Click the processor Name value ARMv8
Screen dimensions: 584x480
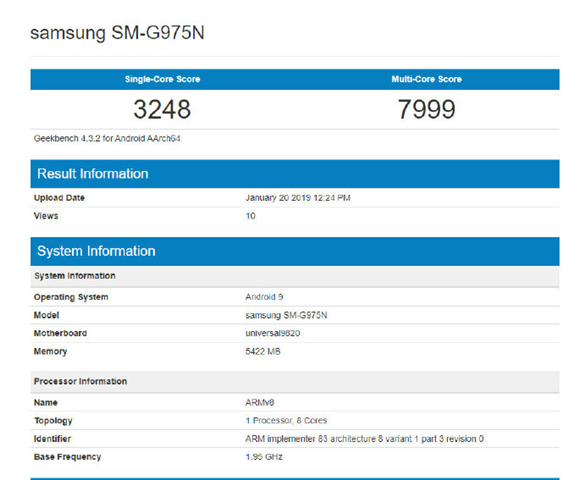pos(260,403)
